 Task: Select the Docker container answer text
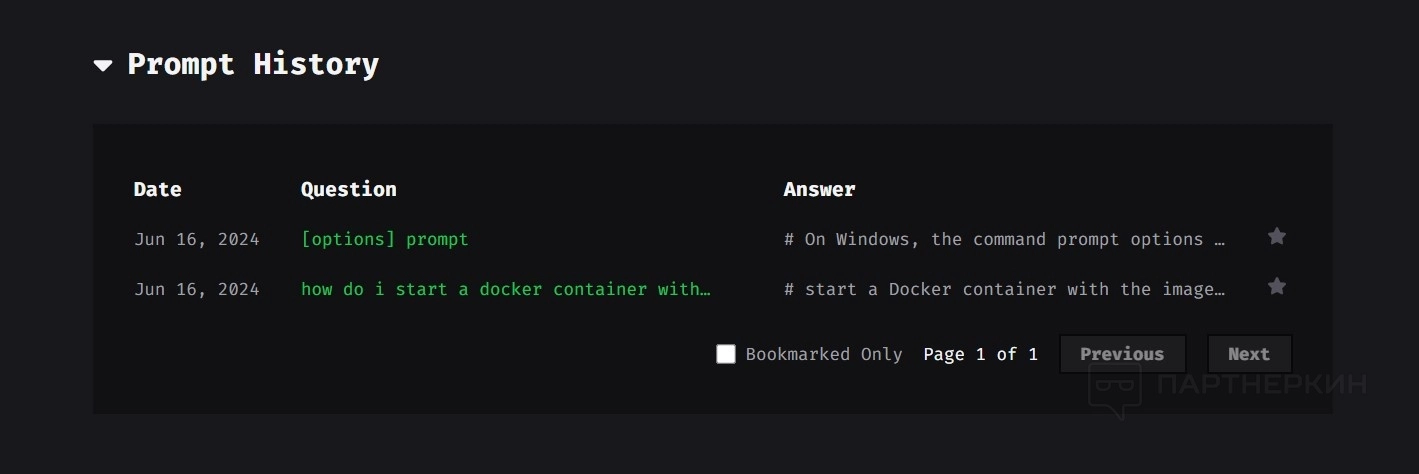click(x=1004, y=289)
